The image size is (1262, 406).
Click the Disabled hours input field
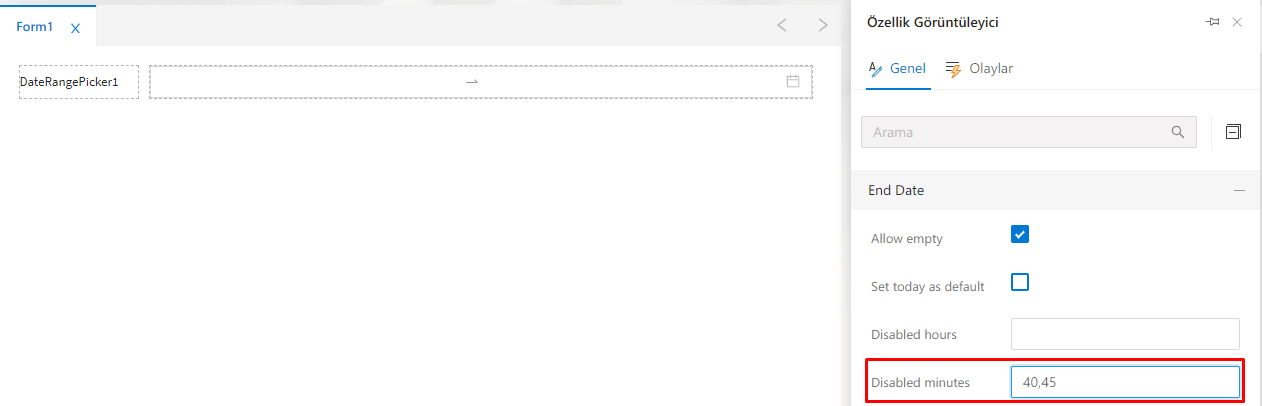[1125, 334]
